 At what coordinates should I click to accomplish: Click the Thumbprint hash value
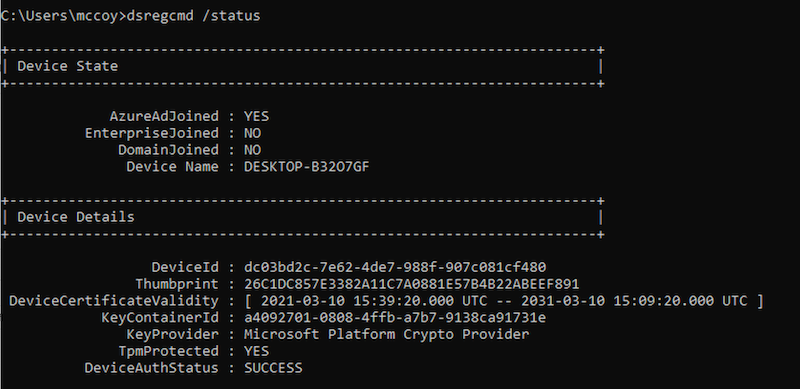411,284
